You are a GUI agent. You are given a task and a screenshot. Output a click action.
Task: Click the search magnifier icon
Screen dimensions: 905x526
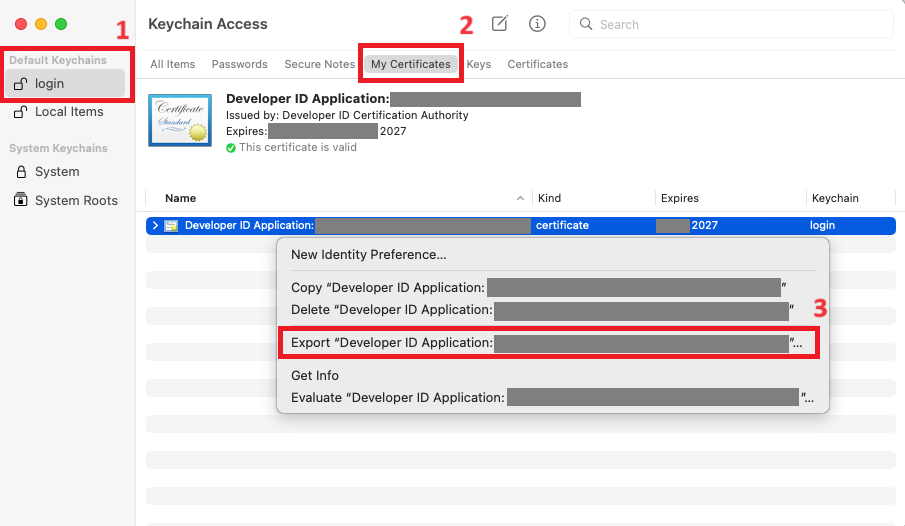coord(586,24)
